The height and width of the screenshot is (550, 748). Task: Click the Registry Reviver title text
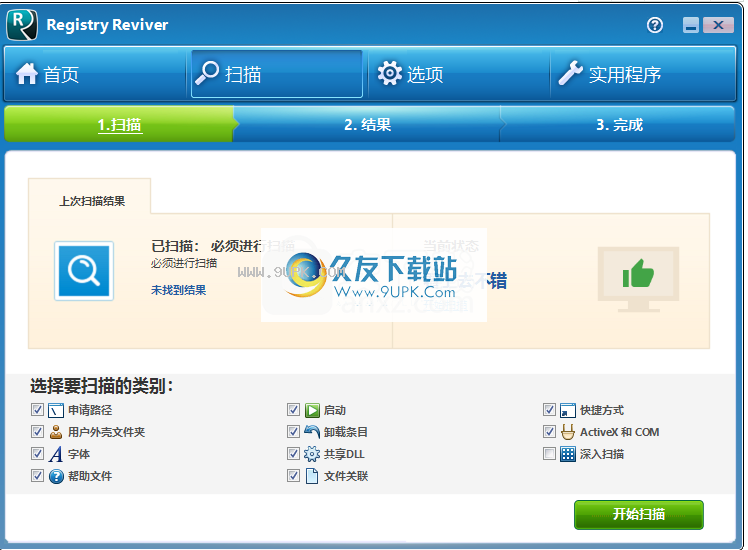coord(107,25)
